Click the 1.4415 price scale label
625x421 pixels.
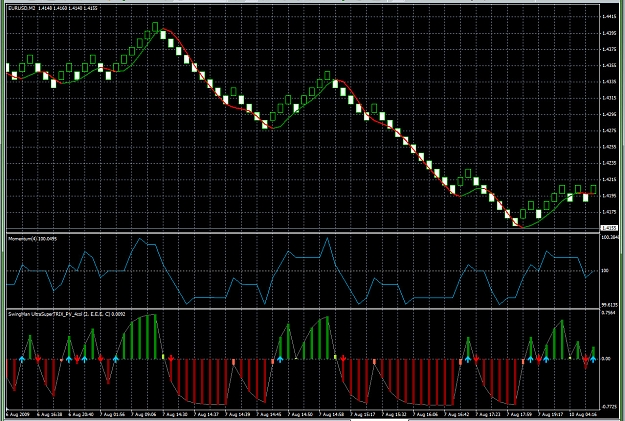point(608,17)
